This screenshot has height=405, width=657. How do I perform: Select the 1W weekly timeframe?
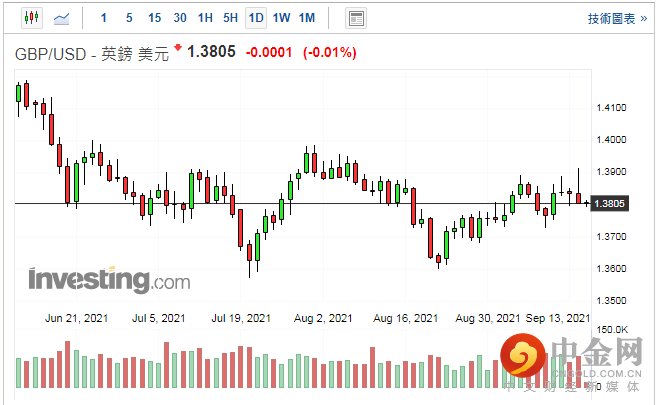click(281, 18)
